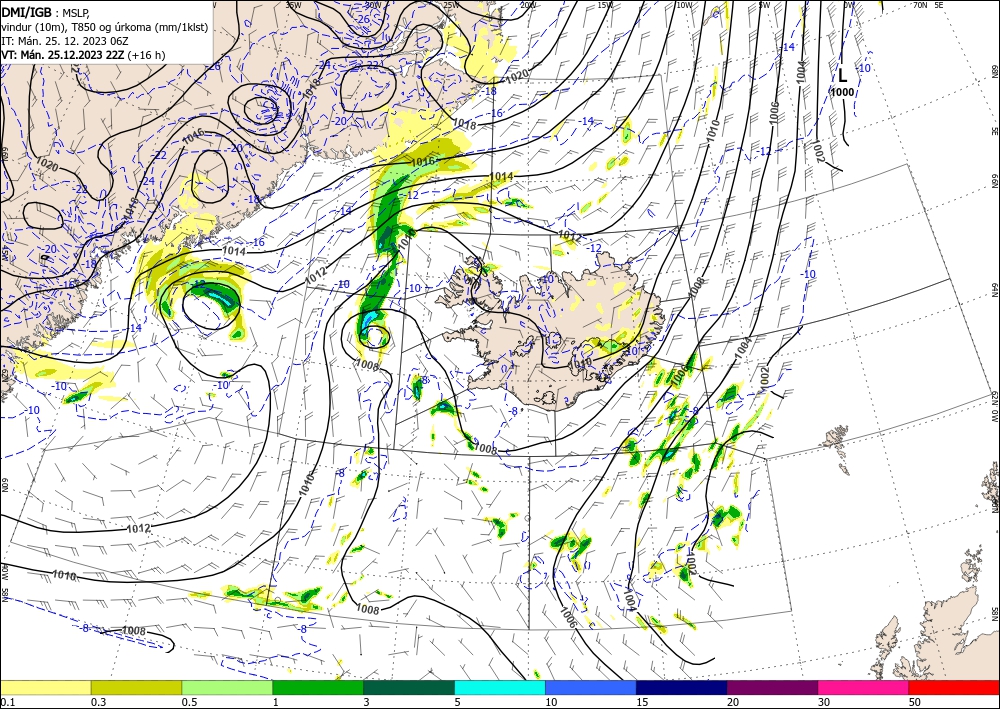Click the pink 30–50 legend segment

(864, 687)
